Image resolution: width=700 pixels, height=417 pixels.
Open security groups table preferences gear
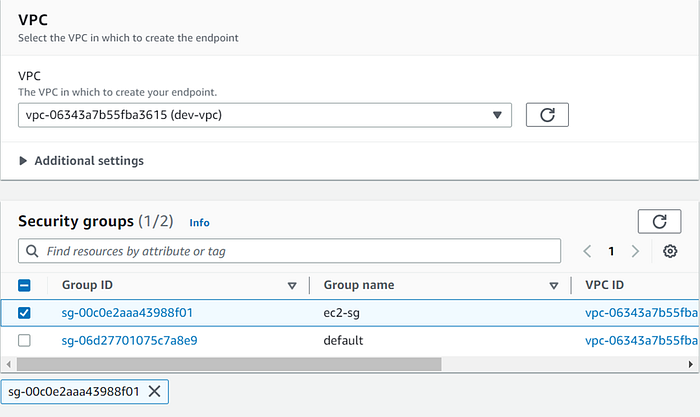pos(670,251)
